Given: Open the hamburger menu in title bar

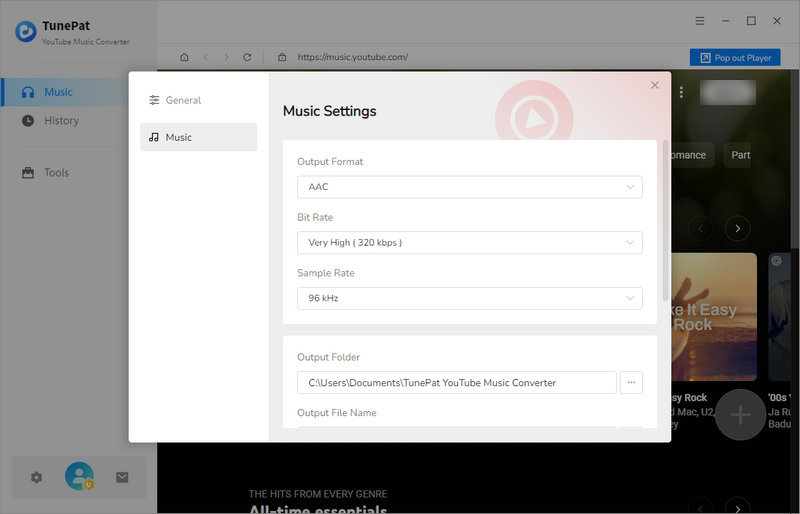Looking at the screenshot, I should tap(699, 21).
